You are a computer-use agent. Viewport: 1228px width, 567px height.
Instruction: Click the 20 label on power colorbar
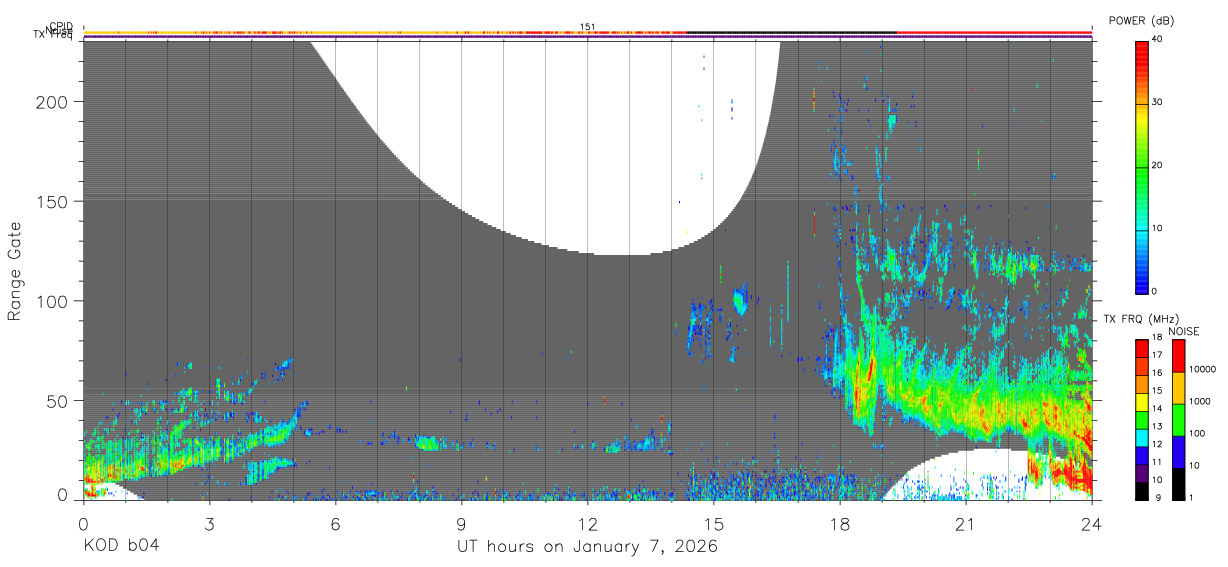click(x=1158, y=166)
